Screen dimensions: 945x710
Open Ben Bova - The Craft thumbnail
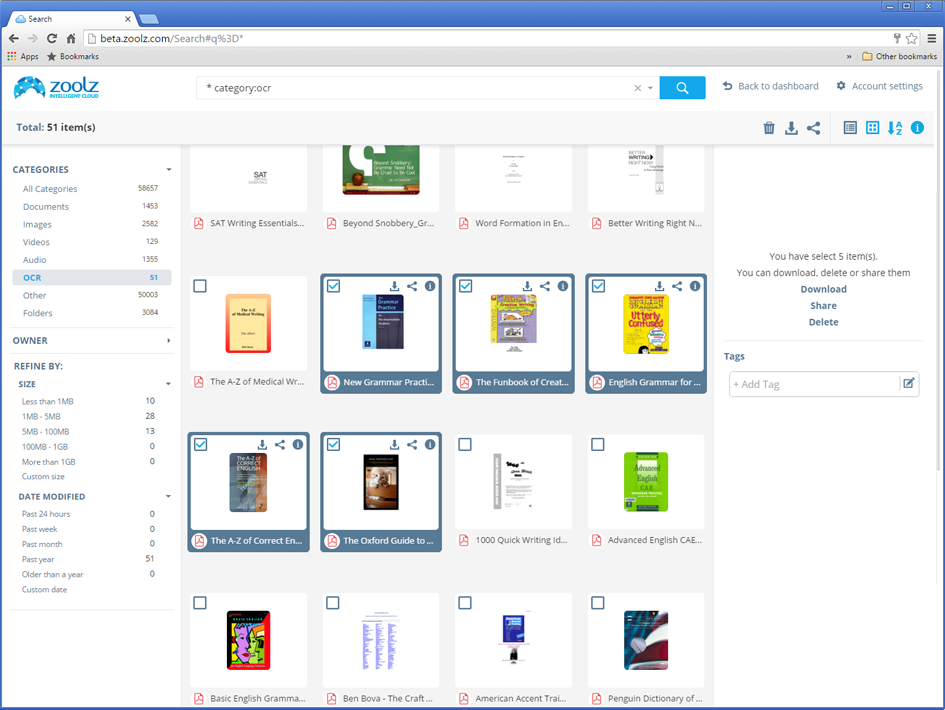coord(381,640)
